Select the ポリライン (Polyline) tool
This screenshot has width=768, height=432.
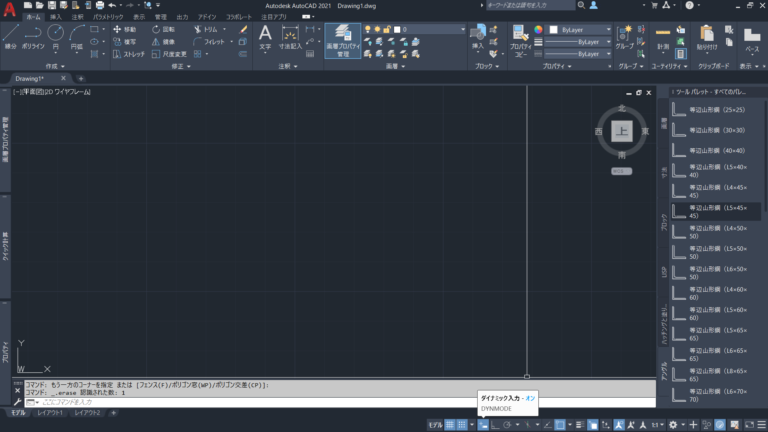pyautogui.click(x=33, y=36)
